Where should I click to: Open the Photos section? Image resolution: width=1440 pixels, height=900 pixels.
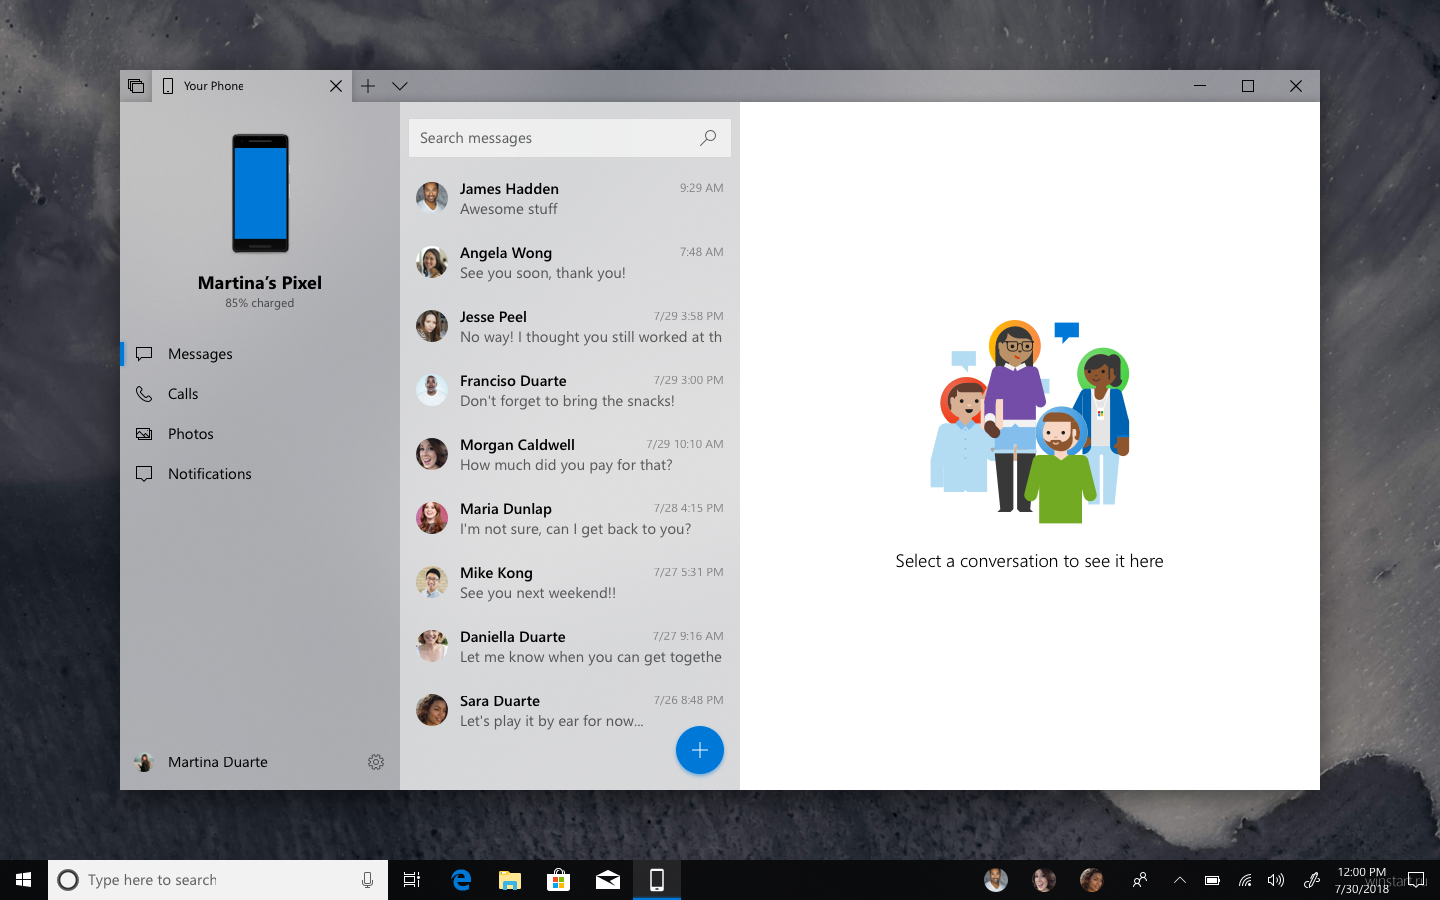pyautogui.click(x=190, y=434)
